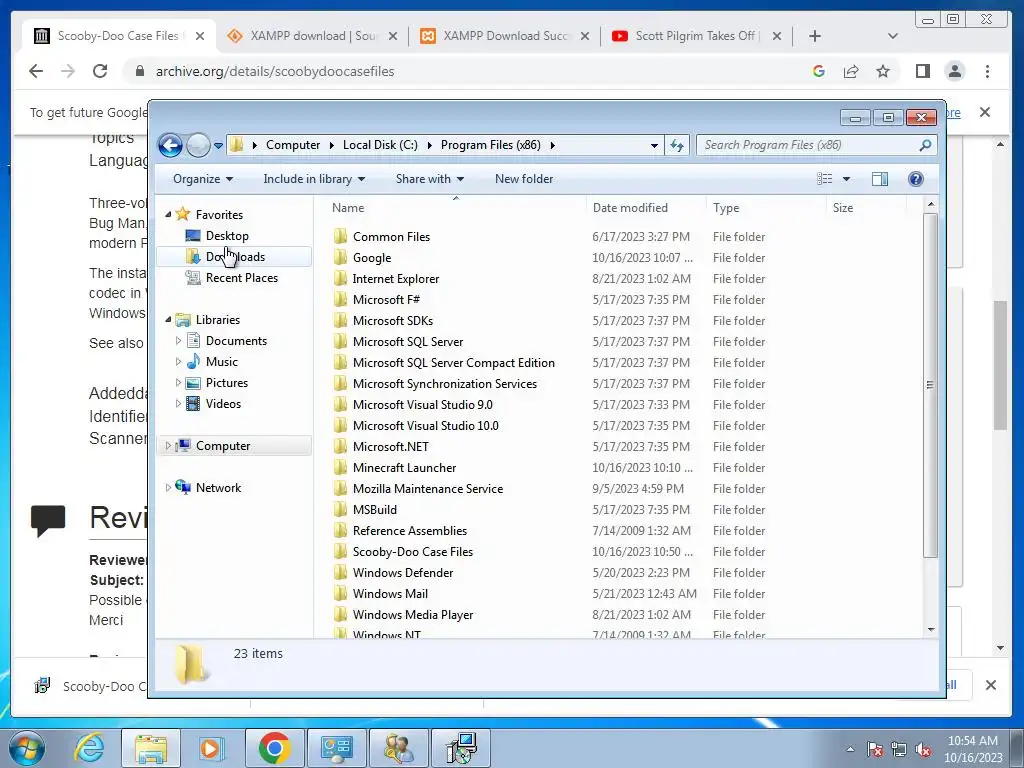
Task: Expand the Computer tree node
Action: pyautogui.click(x=168, y=445)
